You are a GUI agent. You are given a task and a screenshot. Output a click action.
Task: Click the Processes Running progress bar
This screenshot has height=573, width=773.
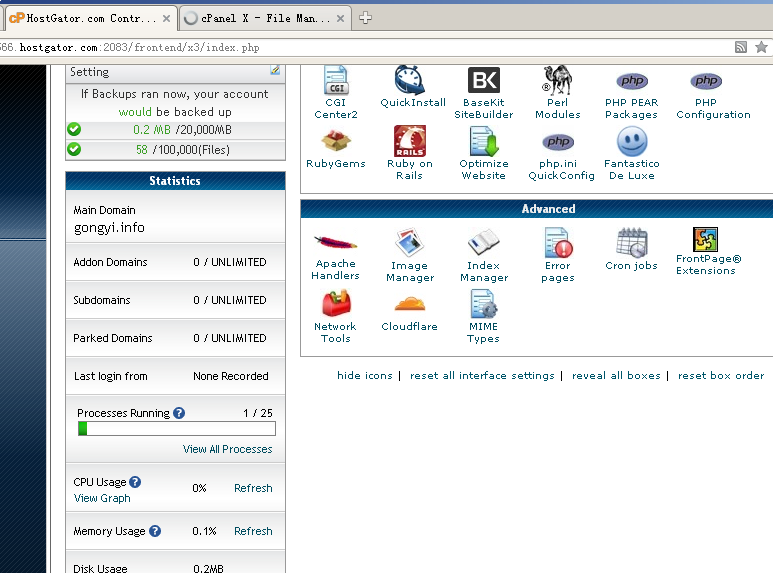point(176,429)
